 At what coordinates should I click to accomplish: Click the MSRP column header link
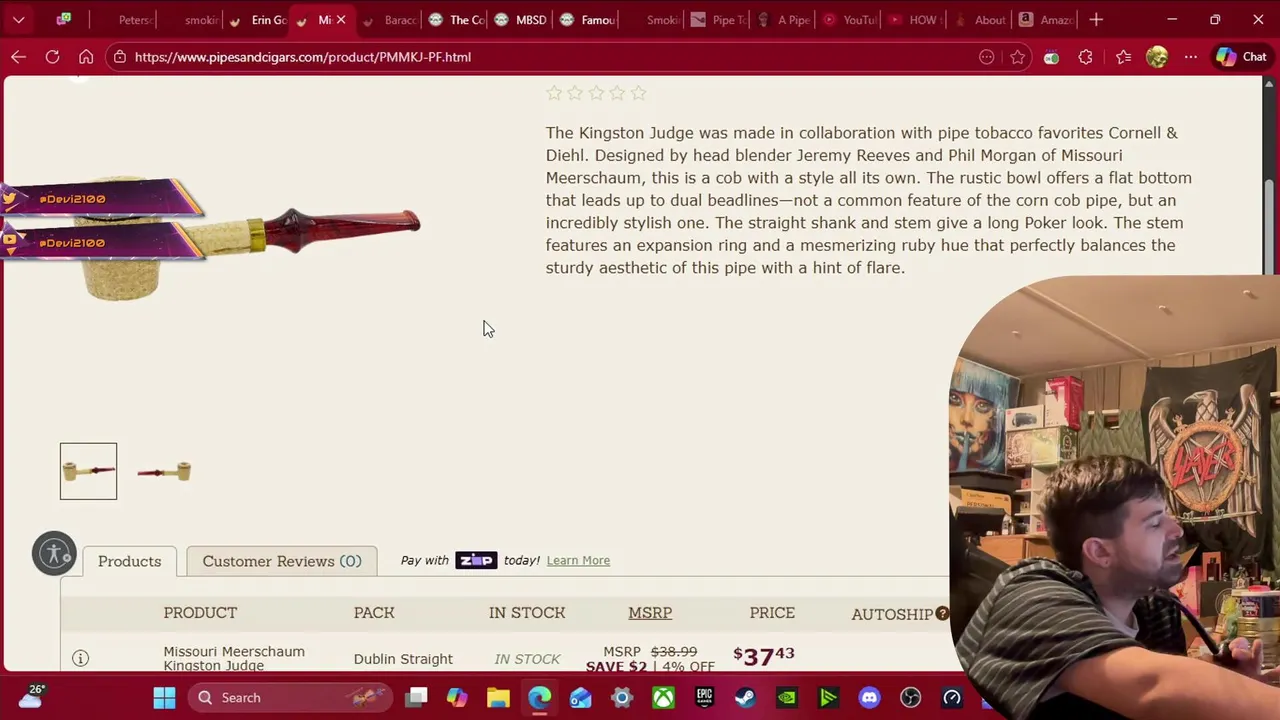click(650, 612)
